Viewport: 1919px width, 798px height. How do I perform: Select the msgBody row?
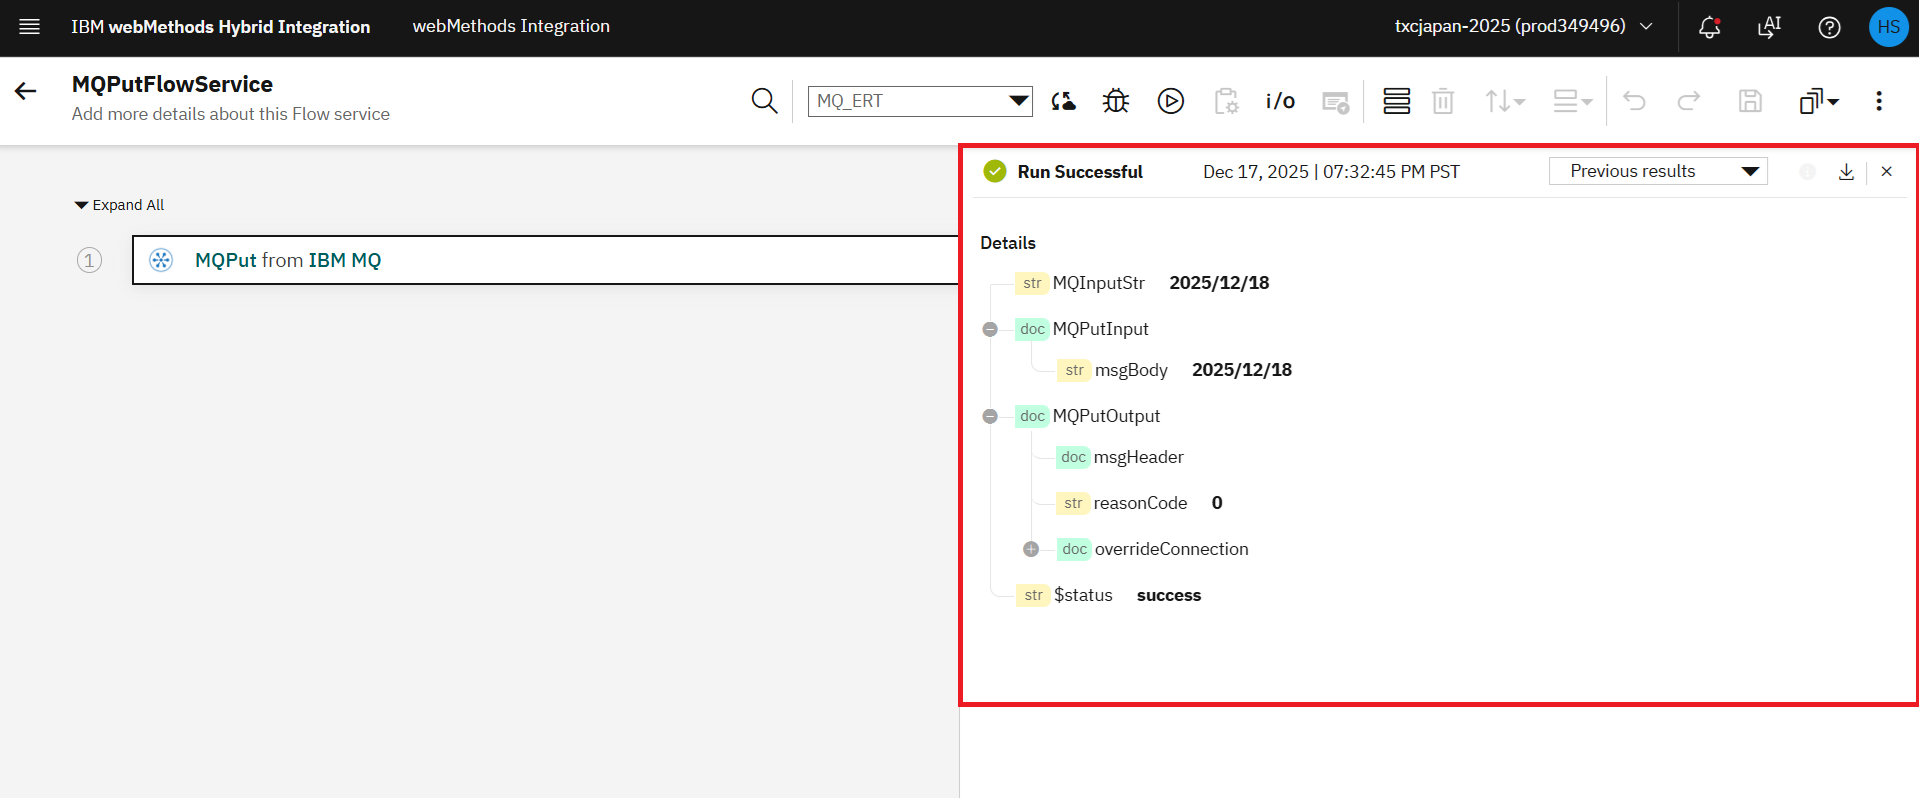tap(1174, 370)
